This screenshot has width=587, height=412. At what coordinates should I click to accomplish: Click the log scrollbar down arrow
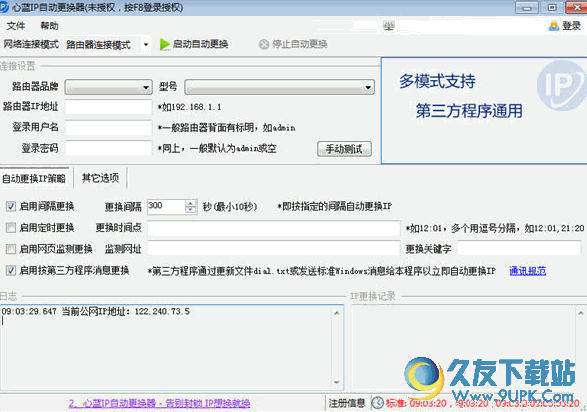click(x=337, y=382)
